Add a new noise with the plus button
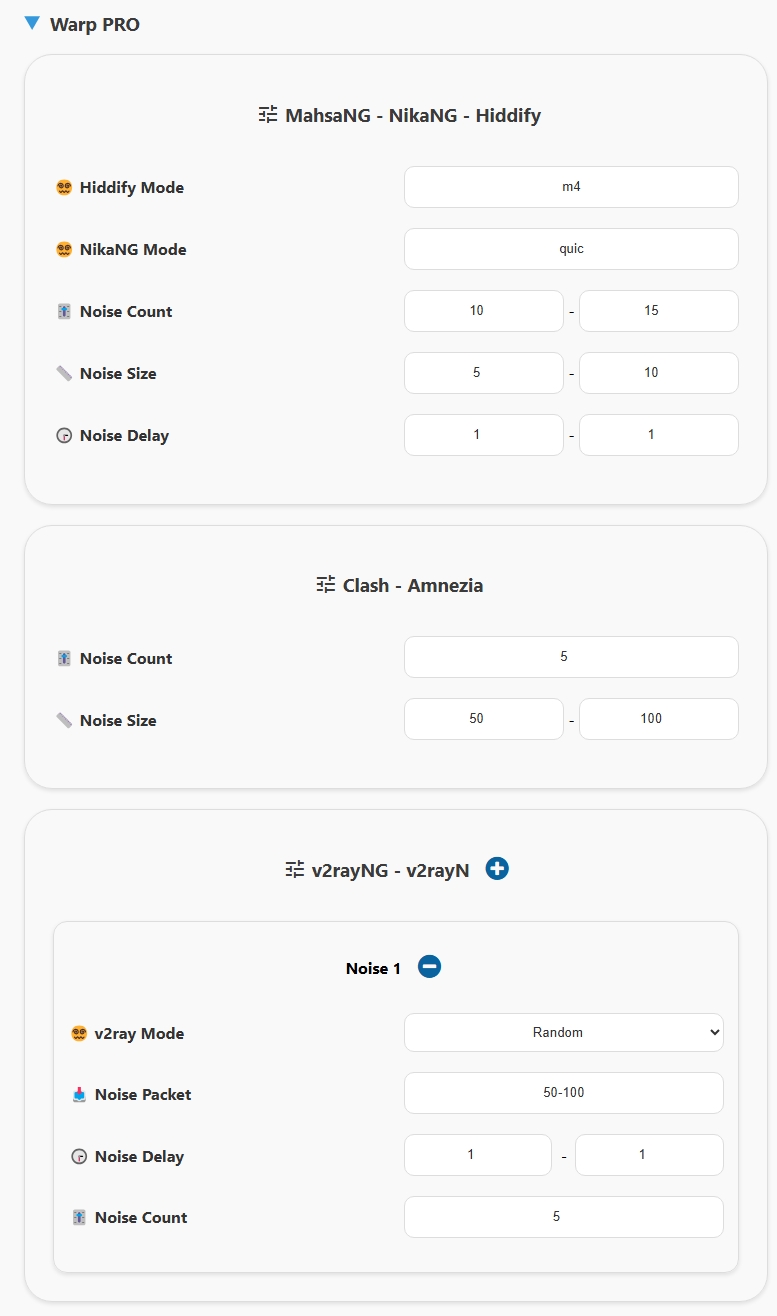 pyautogui.click(x=497, y=868)
